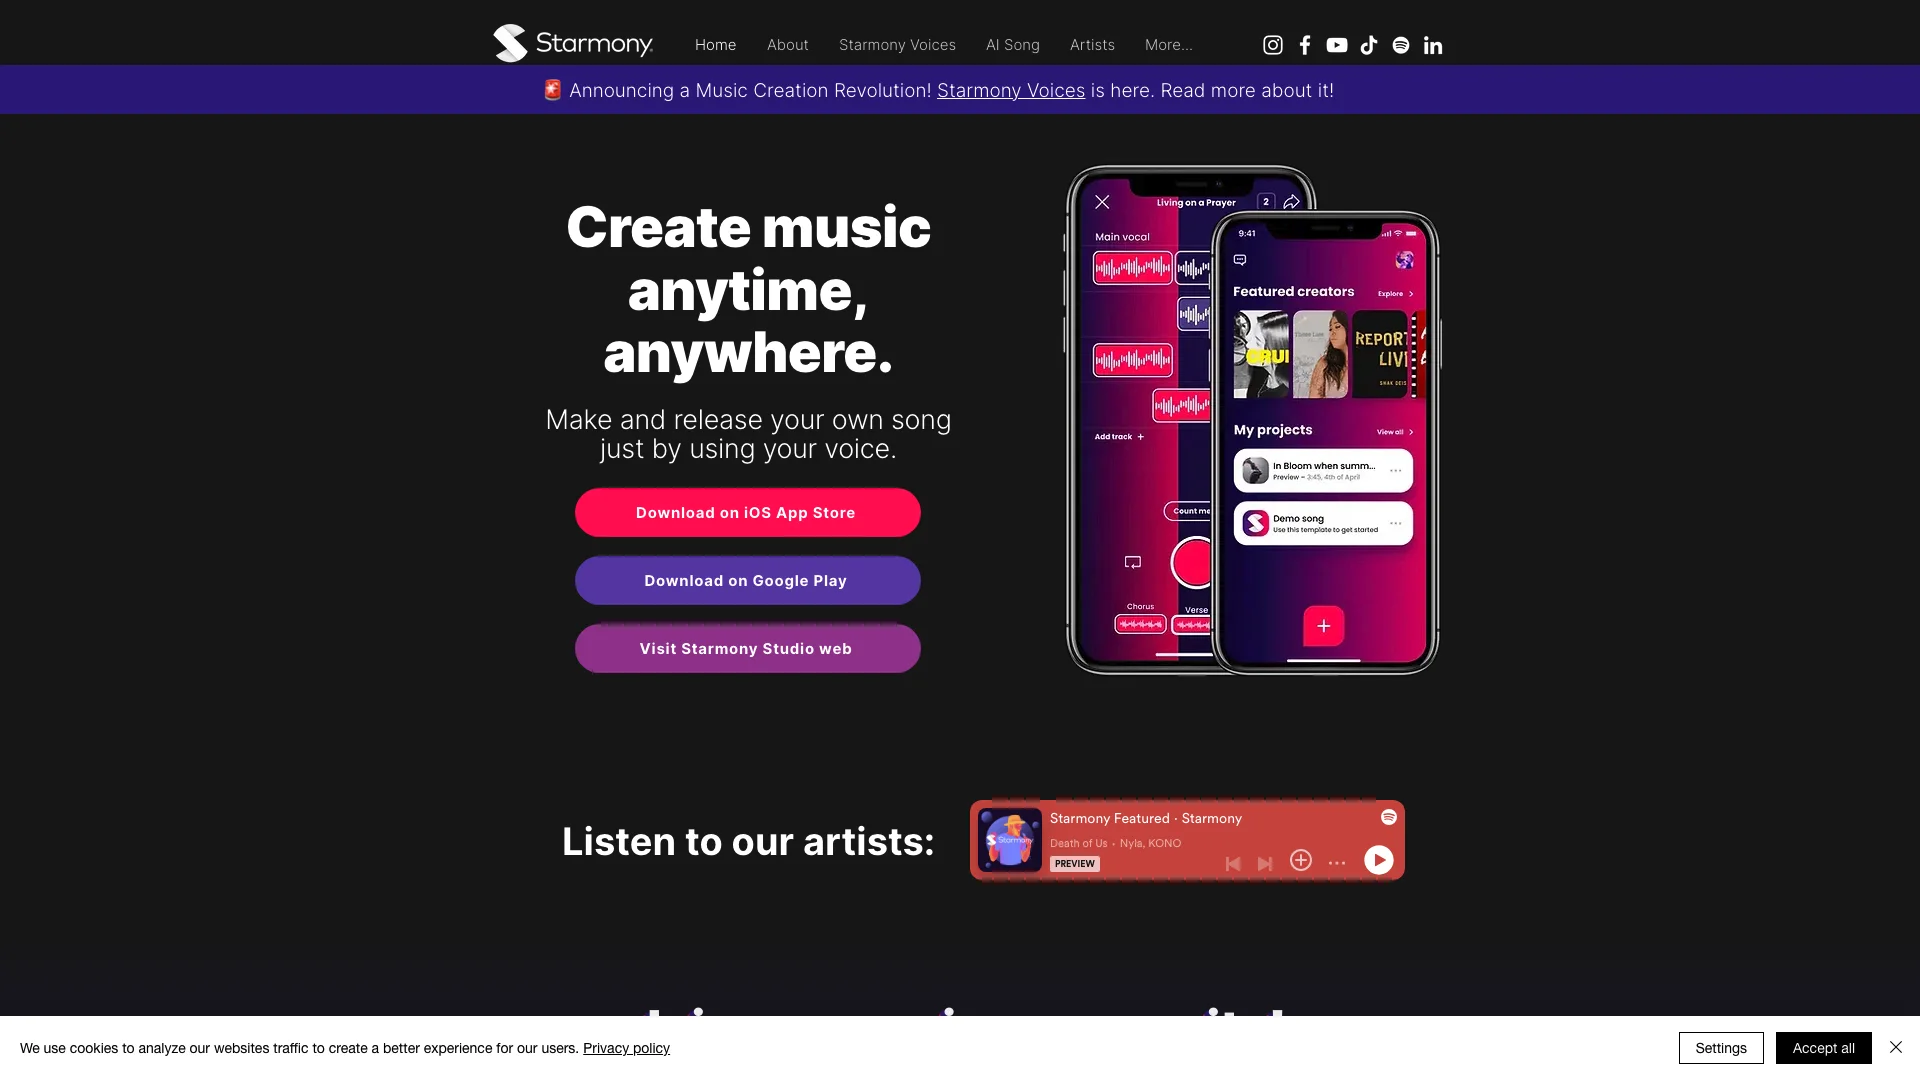
Task: Open TikTok profile via navbar icon
Action: click(1367, 45)
